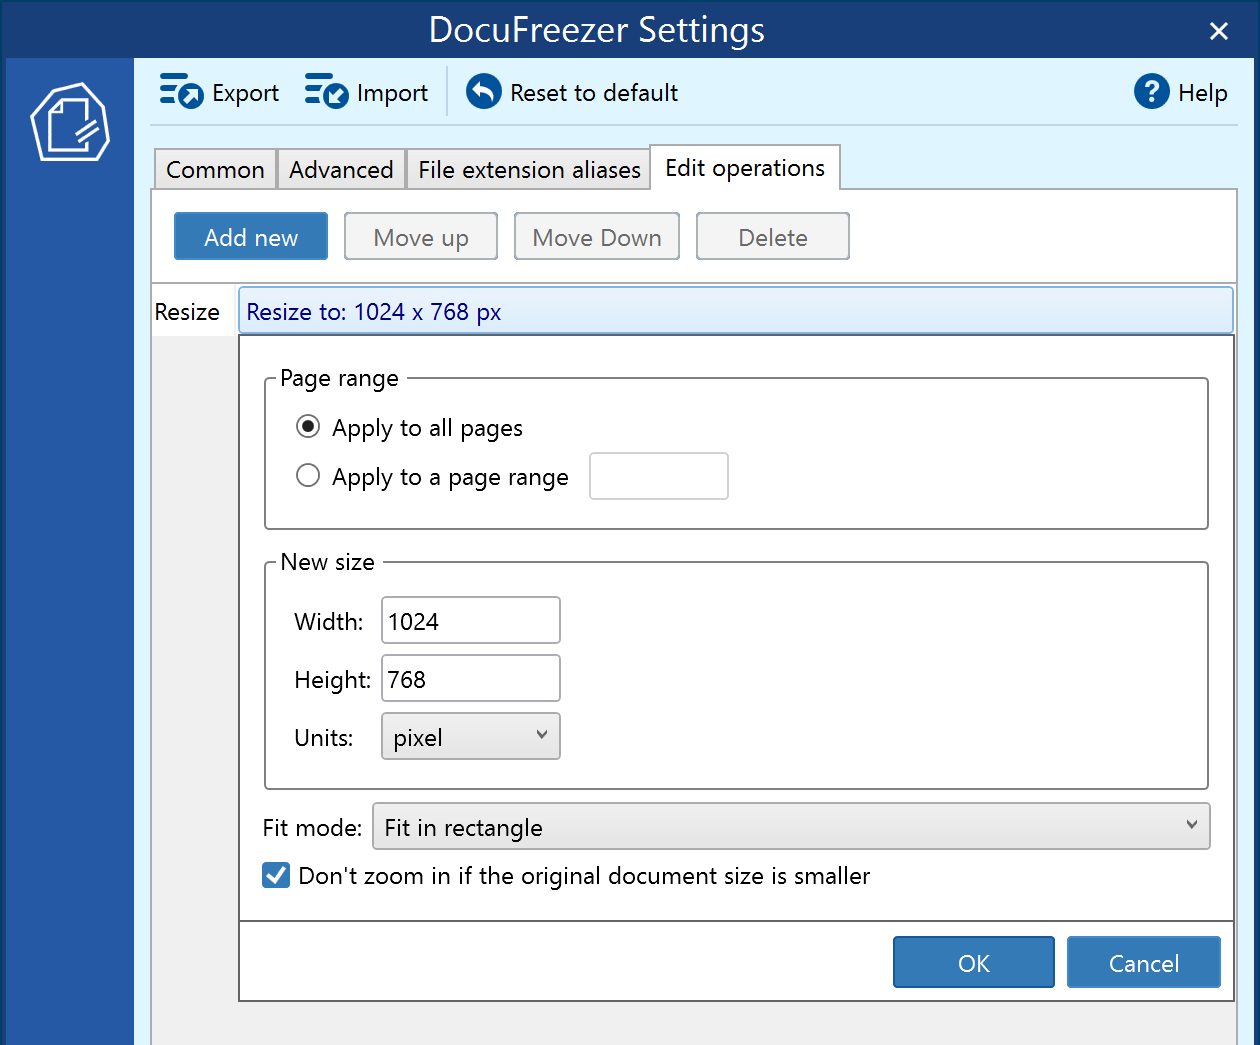
Task: Click the Width input field
Action: pos(470,621)
